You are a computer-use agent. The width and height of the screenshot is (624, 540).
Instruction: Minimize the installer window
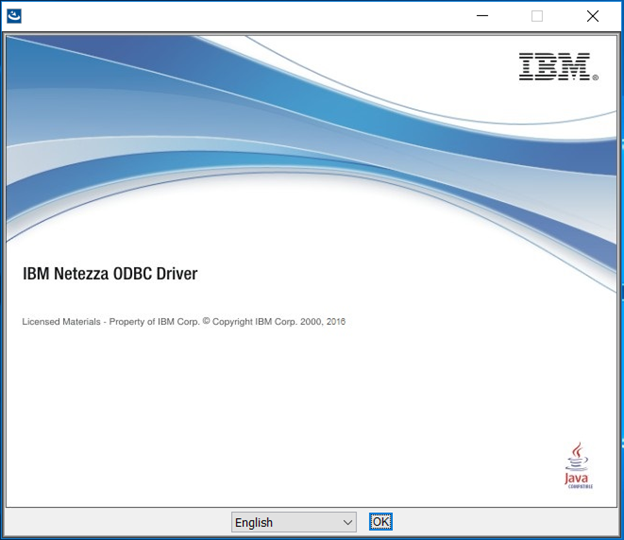(x=482, y=16)
